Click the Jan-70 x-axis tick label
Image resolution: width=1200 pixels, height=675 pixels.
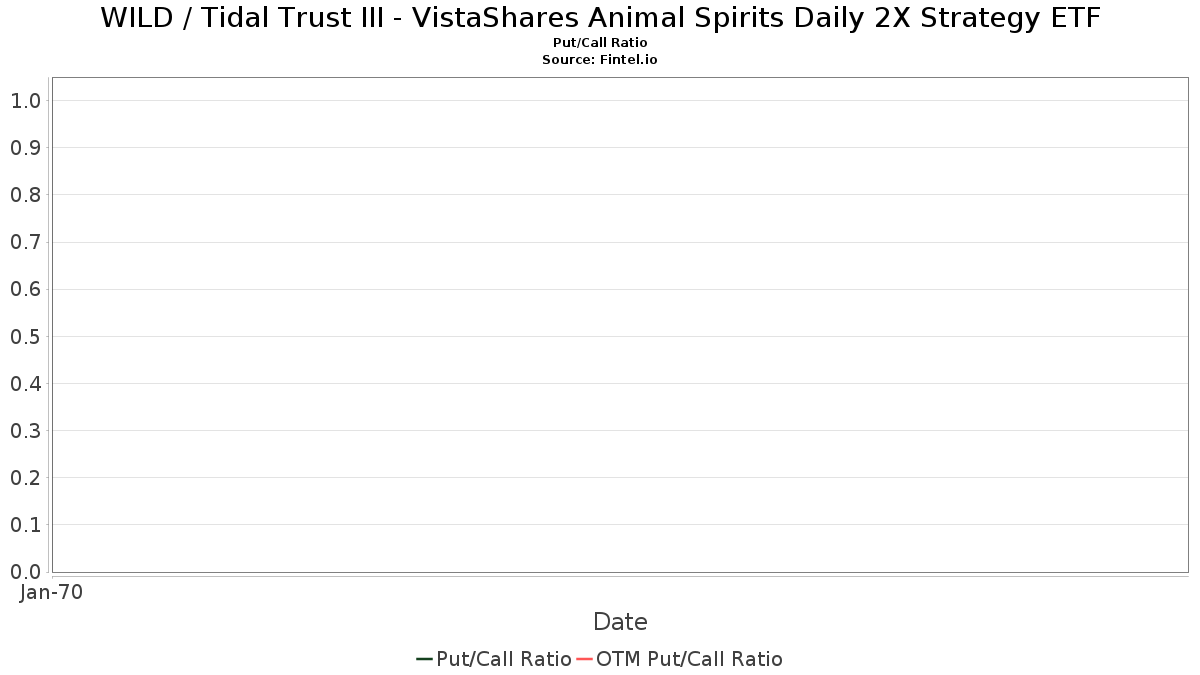tap(51, 592)
